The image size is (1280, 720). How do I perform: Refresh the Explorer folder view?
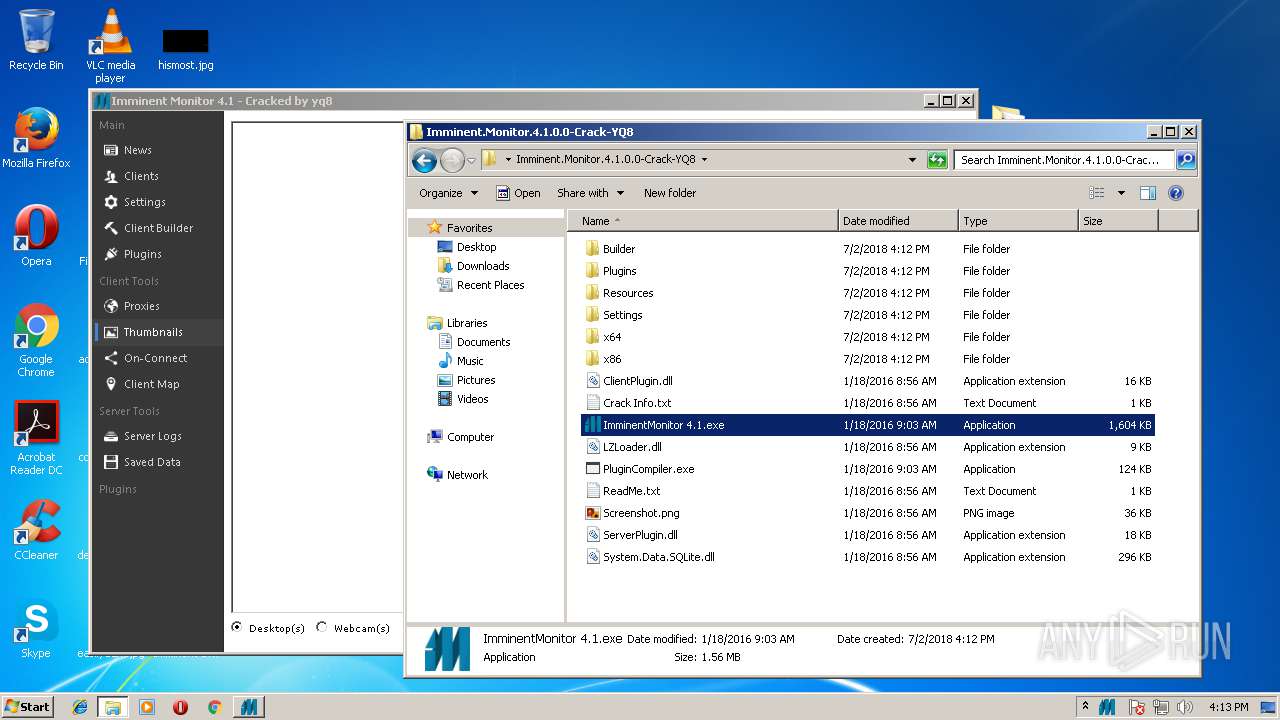point(937,160)
